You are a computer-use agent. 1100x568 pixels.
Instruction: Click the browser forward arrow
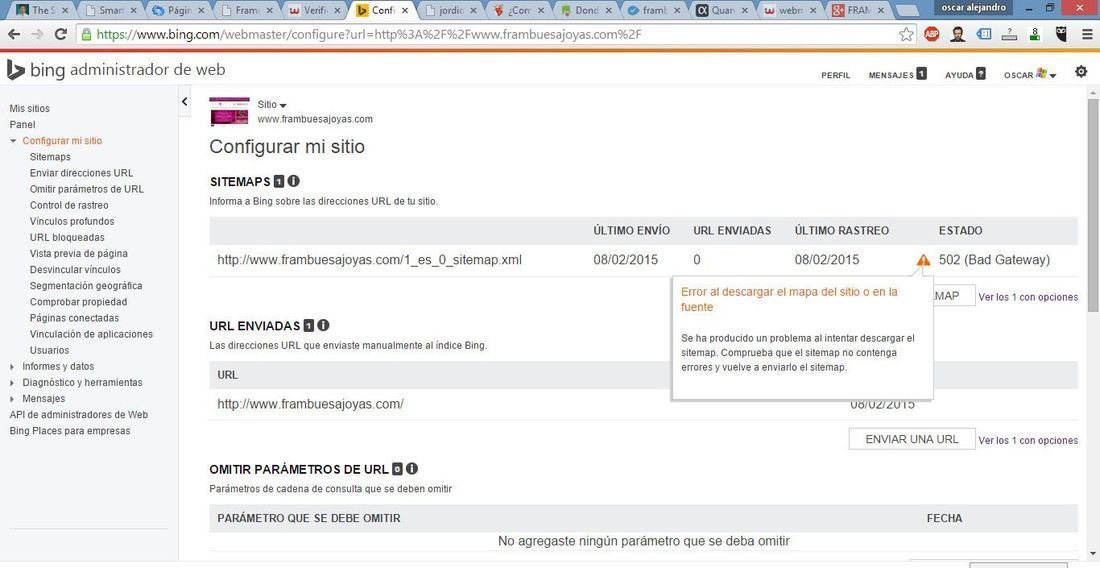(36, 34)
